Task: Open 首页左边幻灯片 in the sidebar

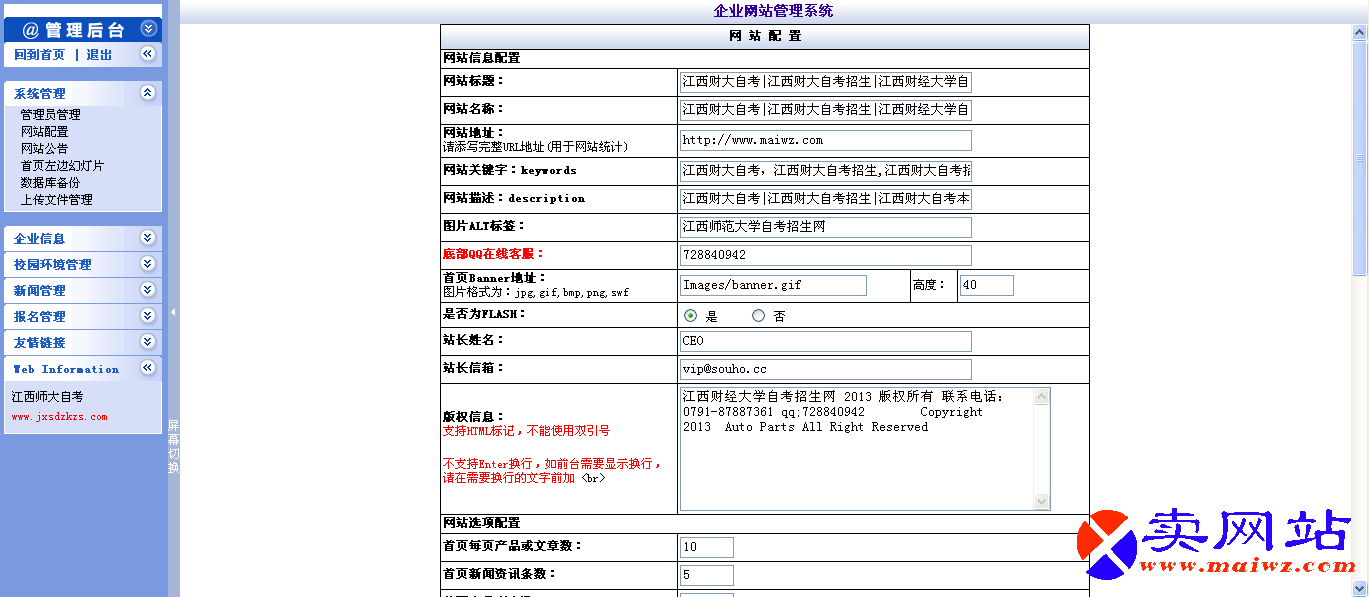Action: click(62, 166)
